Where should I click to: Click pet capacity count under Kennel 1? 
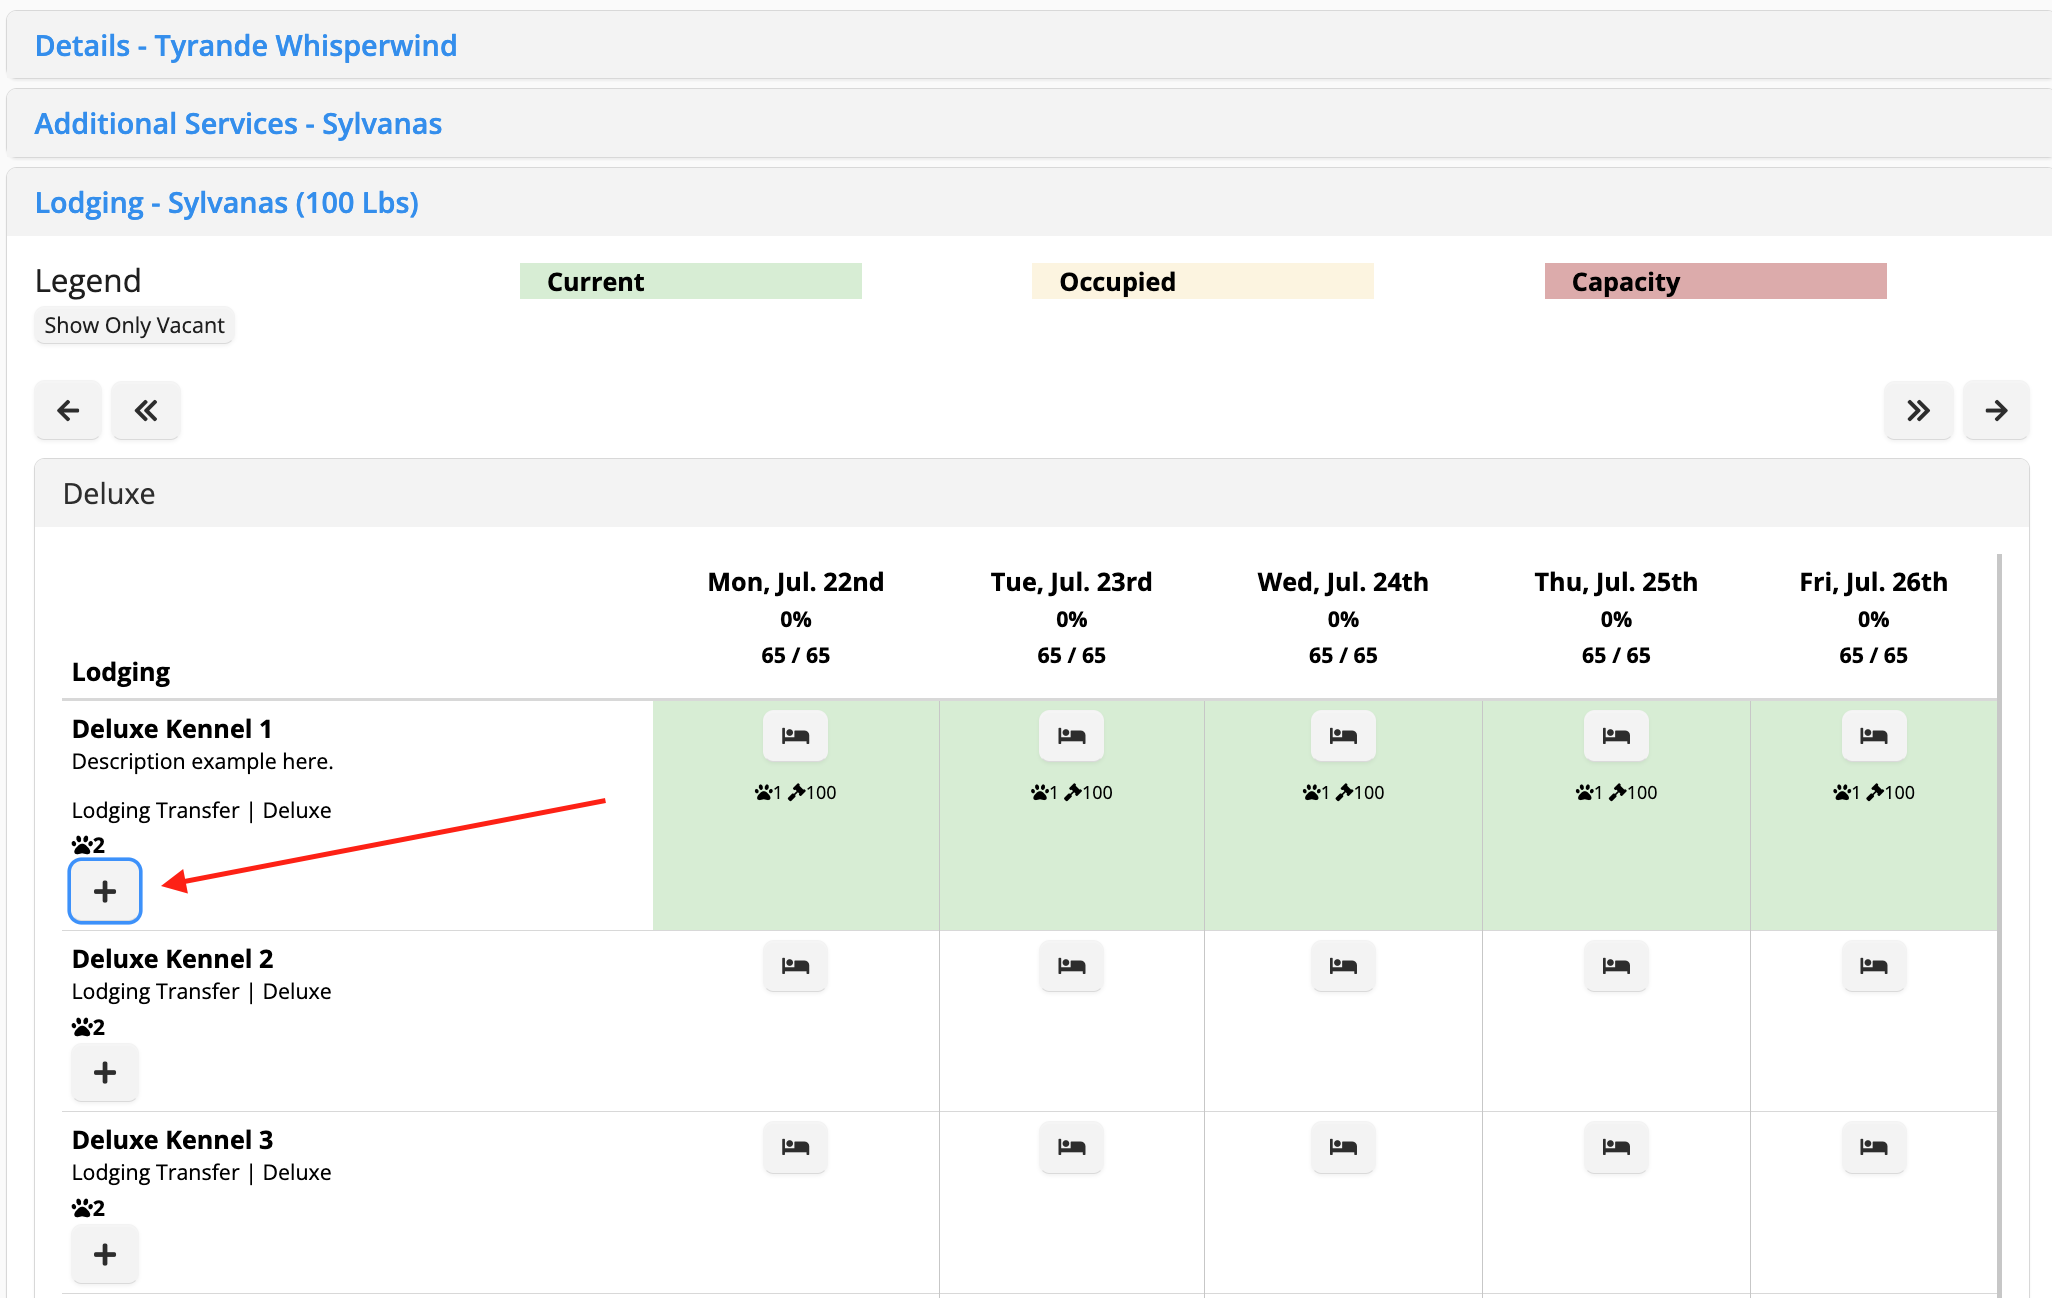click(88, 845)
